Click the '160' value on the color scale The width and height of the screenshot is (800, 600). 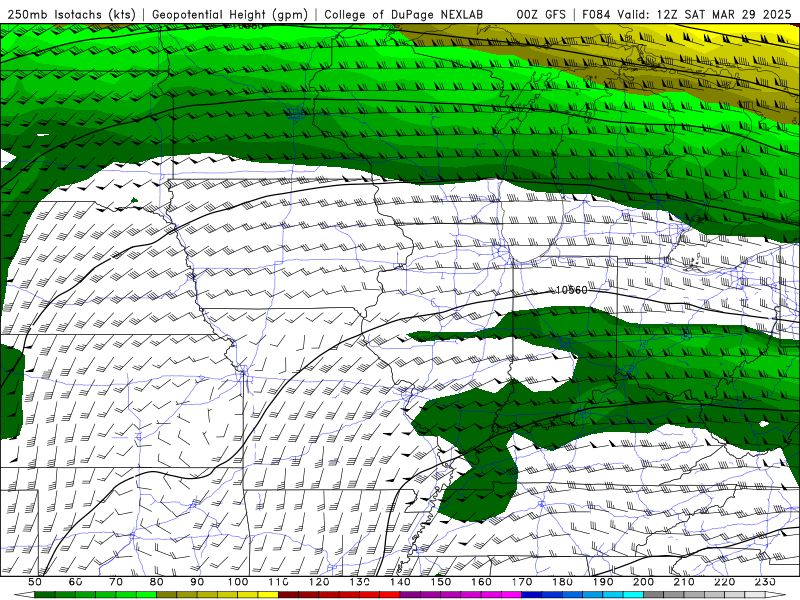[481, 582]
